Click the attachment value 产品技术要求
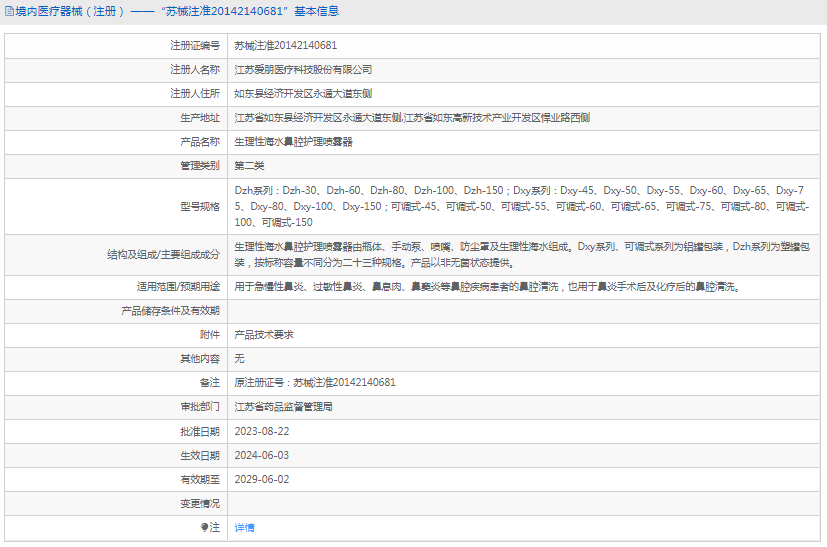 point(264,334)
